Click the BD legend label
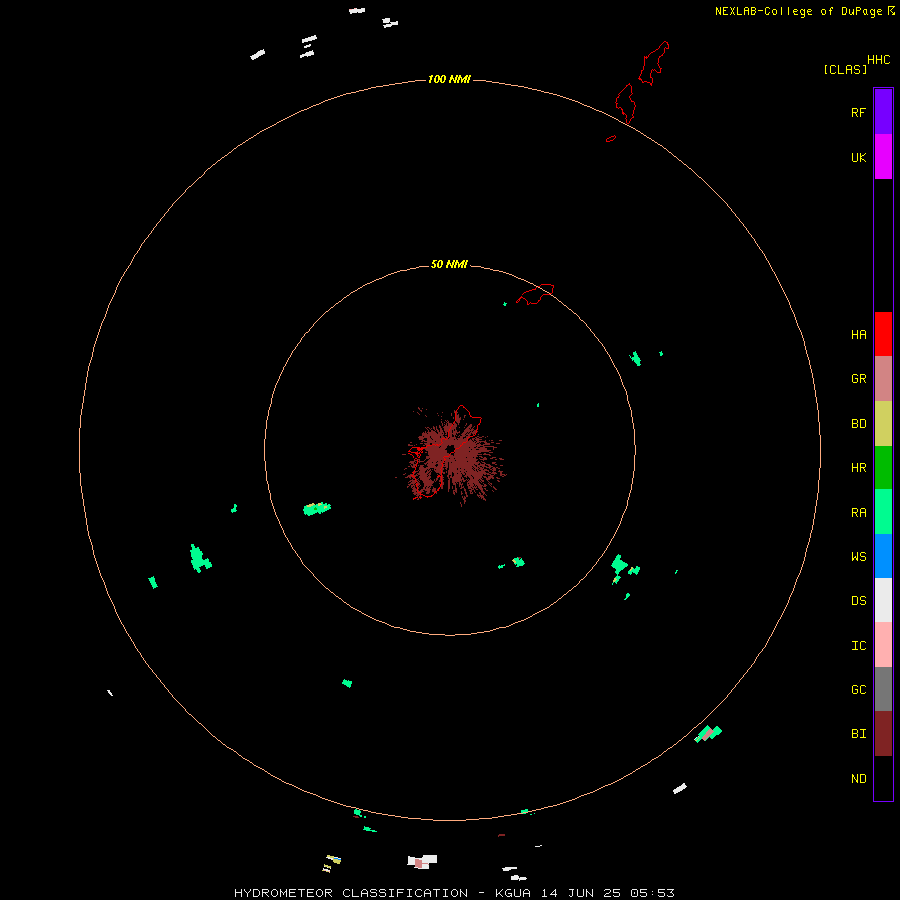Image resolution: width=900 pixels, height=900 pixels. pyautogui.click(x=858, y=424)
